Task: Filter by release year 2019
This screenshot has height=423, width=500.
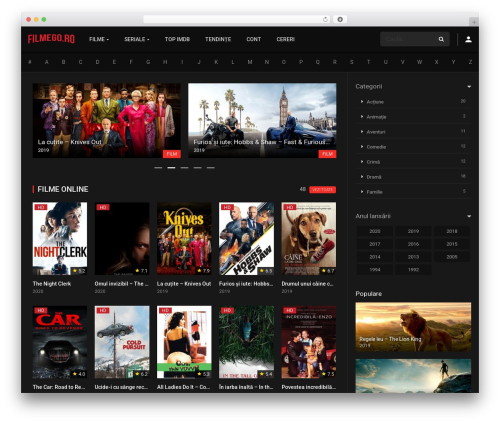Action: click(x=413, y=231)
